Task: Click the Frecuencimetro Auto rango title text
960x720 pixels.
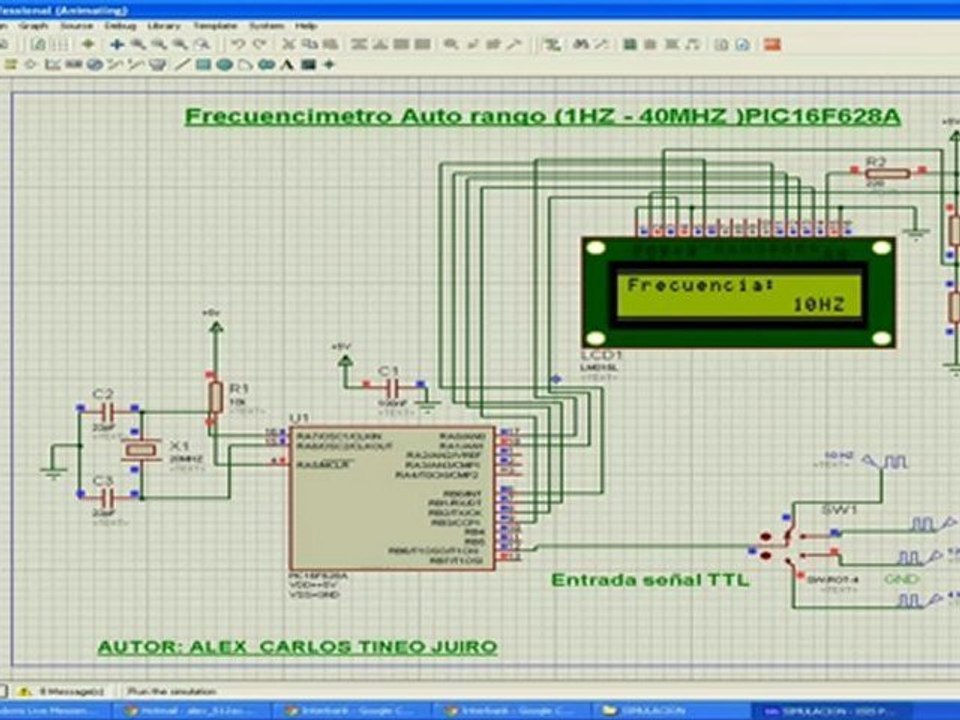Action: 542,116
